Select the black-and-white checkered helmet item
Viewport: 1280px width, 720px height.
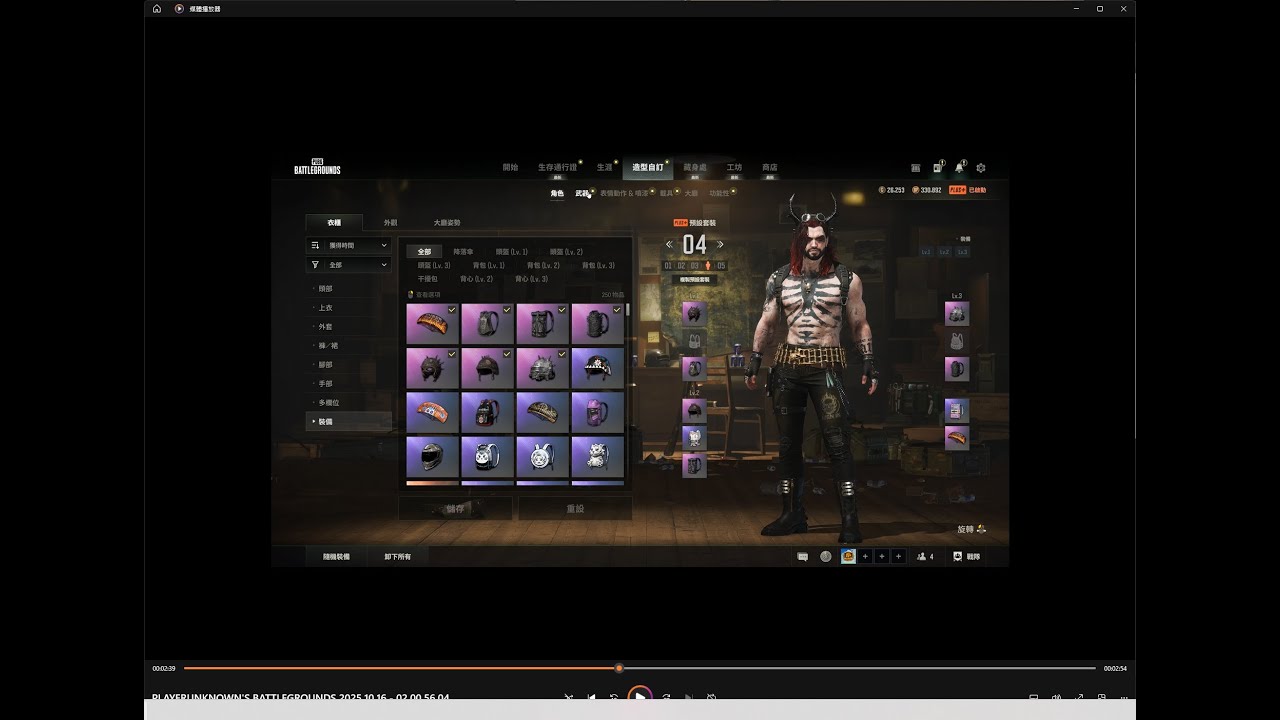(x=598, y=368)
